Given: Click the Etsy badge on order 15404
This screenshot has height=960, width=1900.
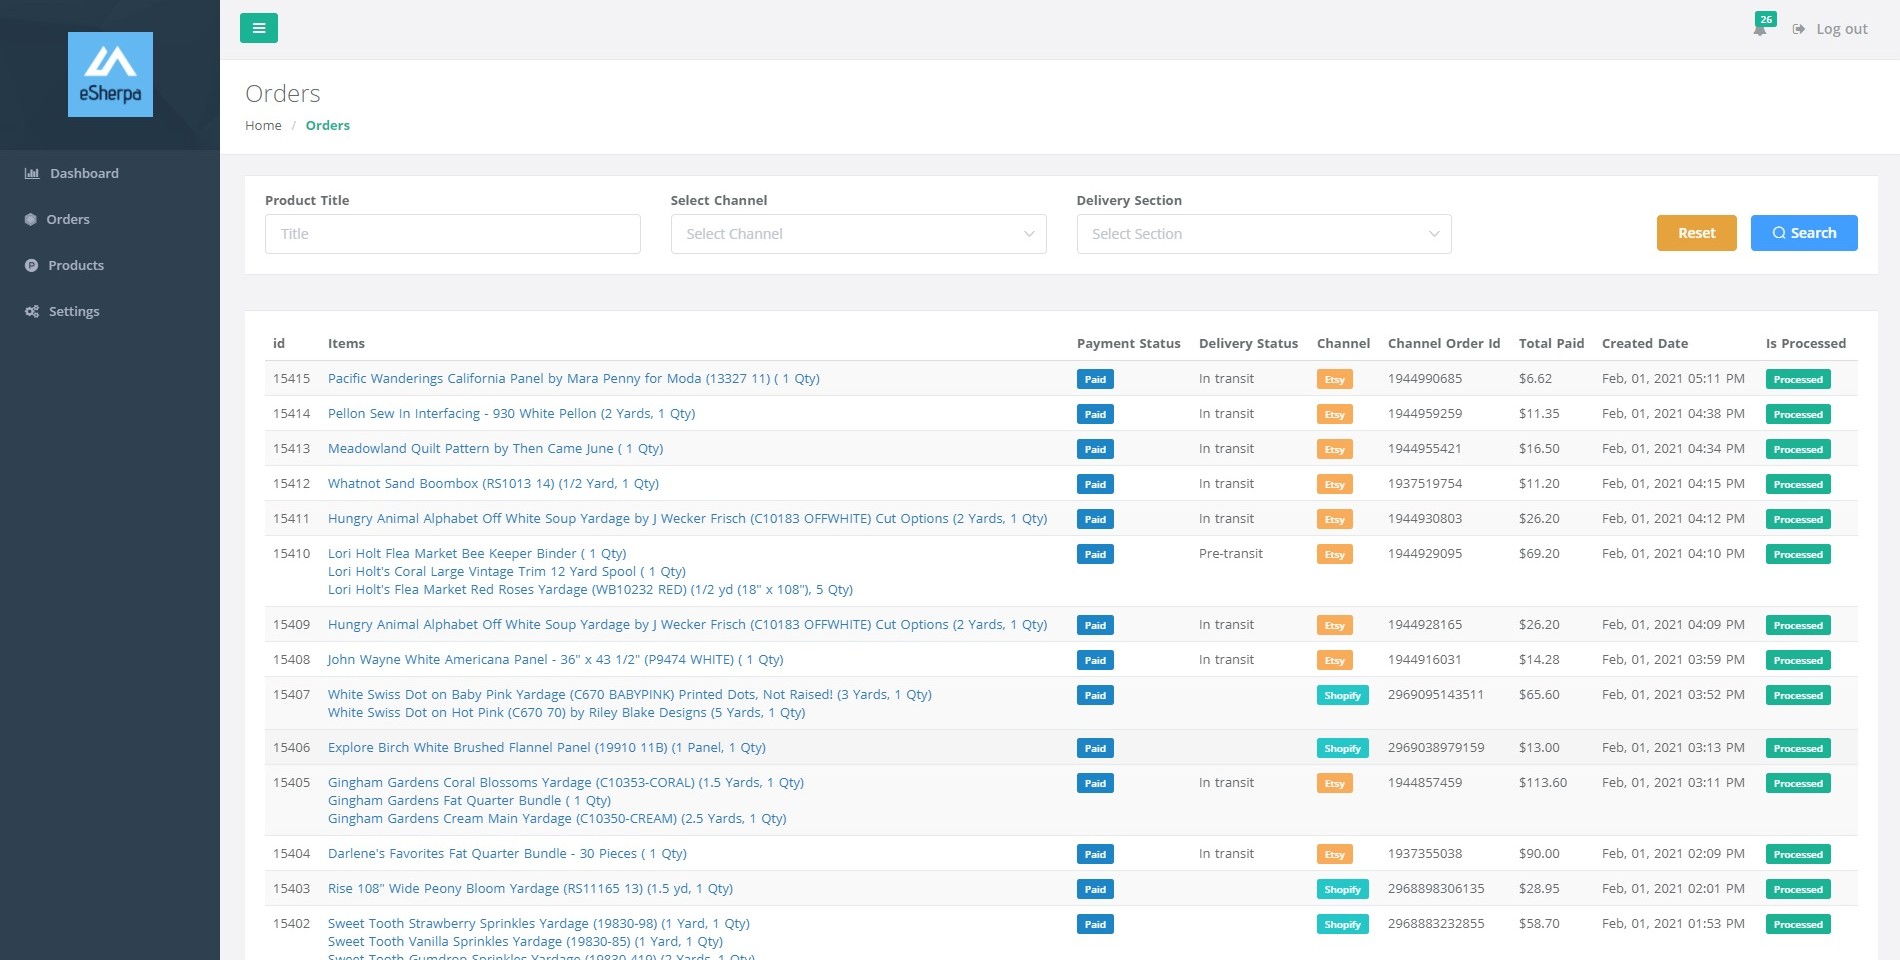Looking at the screenshot, I should (1334, 854).
